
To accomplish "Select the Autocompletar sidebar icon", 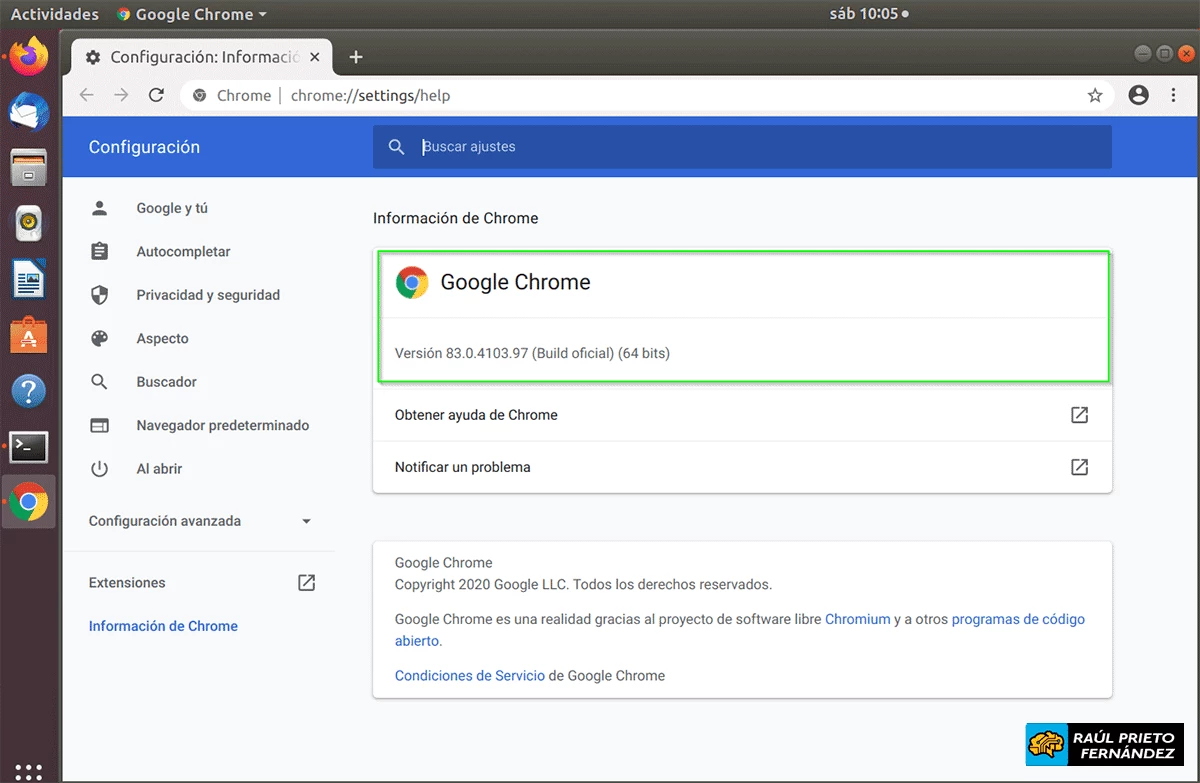I will pyautogui.click(x=100, y=251).
